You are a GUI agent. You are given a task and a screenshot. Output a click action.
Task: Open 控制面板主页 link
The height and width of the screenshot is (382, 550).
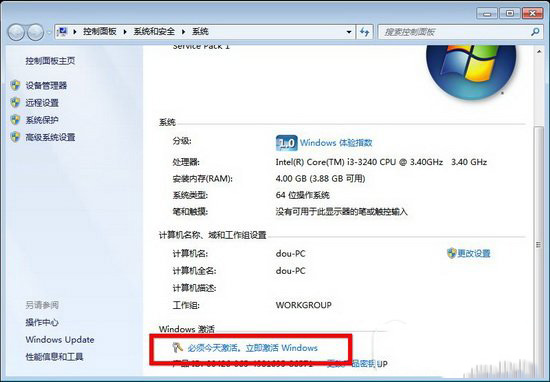(50, 61)
